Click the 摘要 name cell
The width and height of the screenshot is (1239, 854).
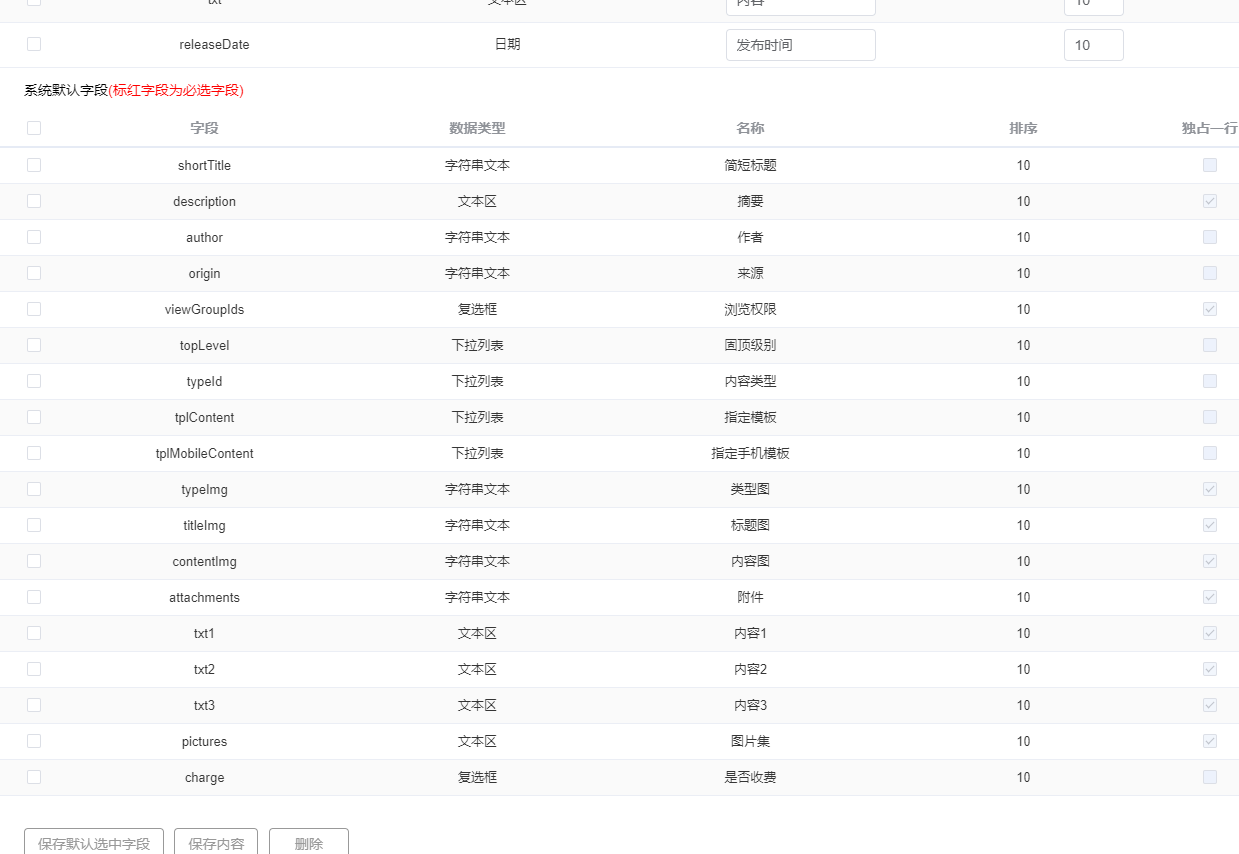(x=750, y=201)
